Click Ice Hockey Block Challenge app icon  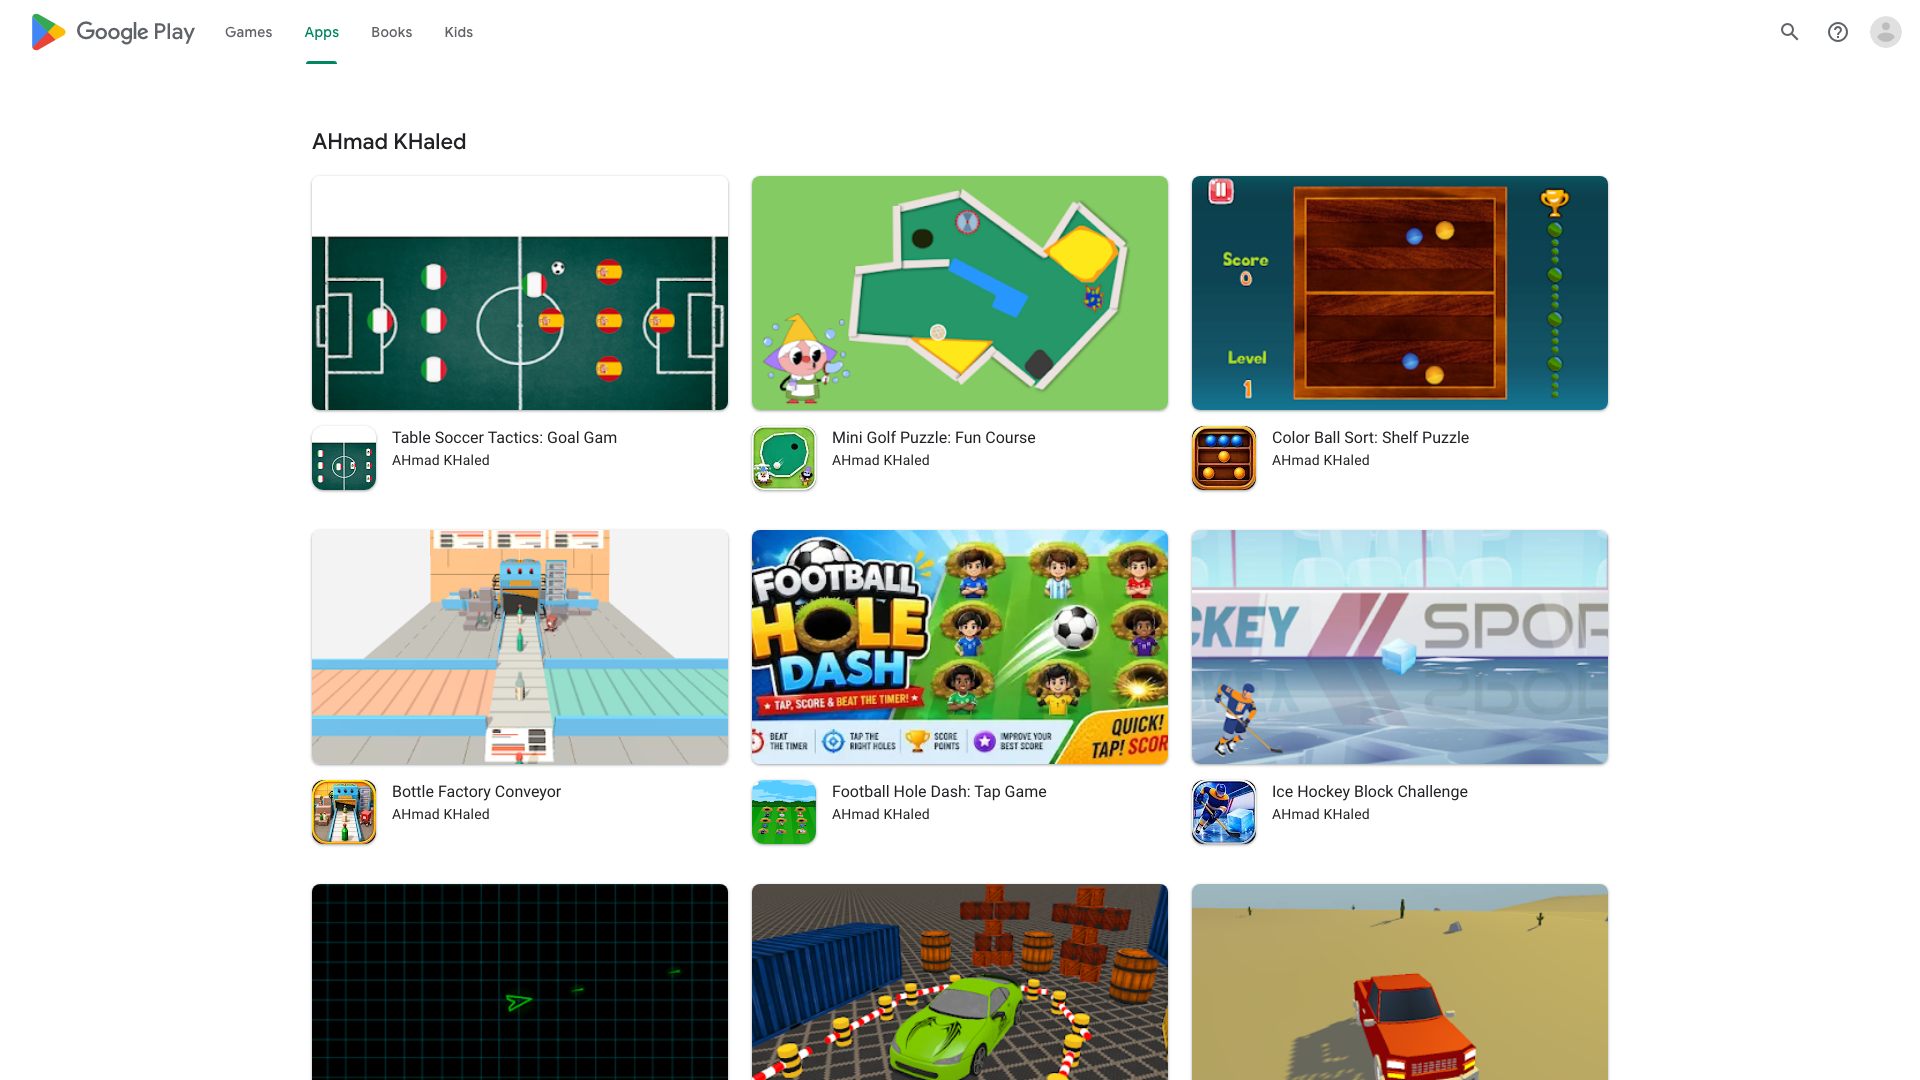click(x=1224, y=812)
